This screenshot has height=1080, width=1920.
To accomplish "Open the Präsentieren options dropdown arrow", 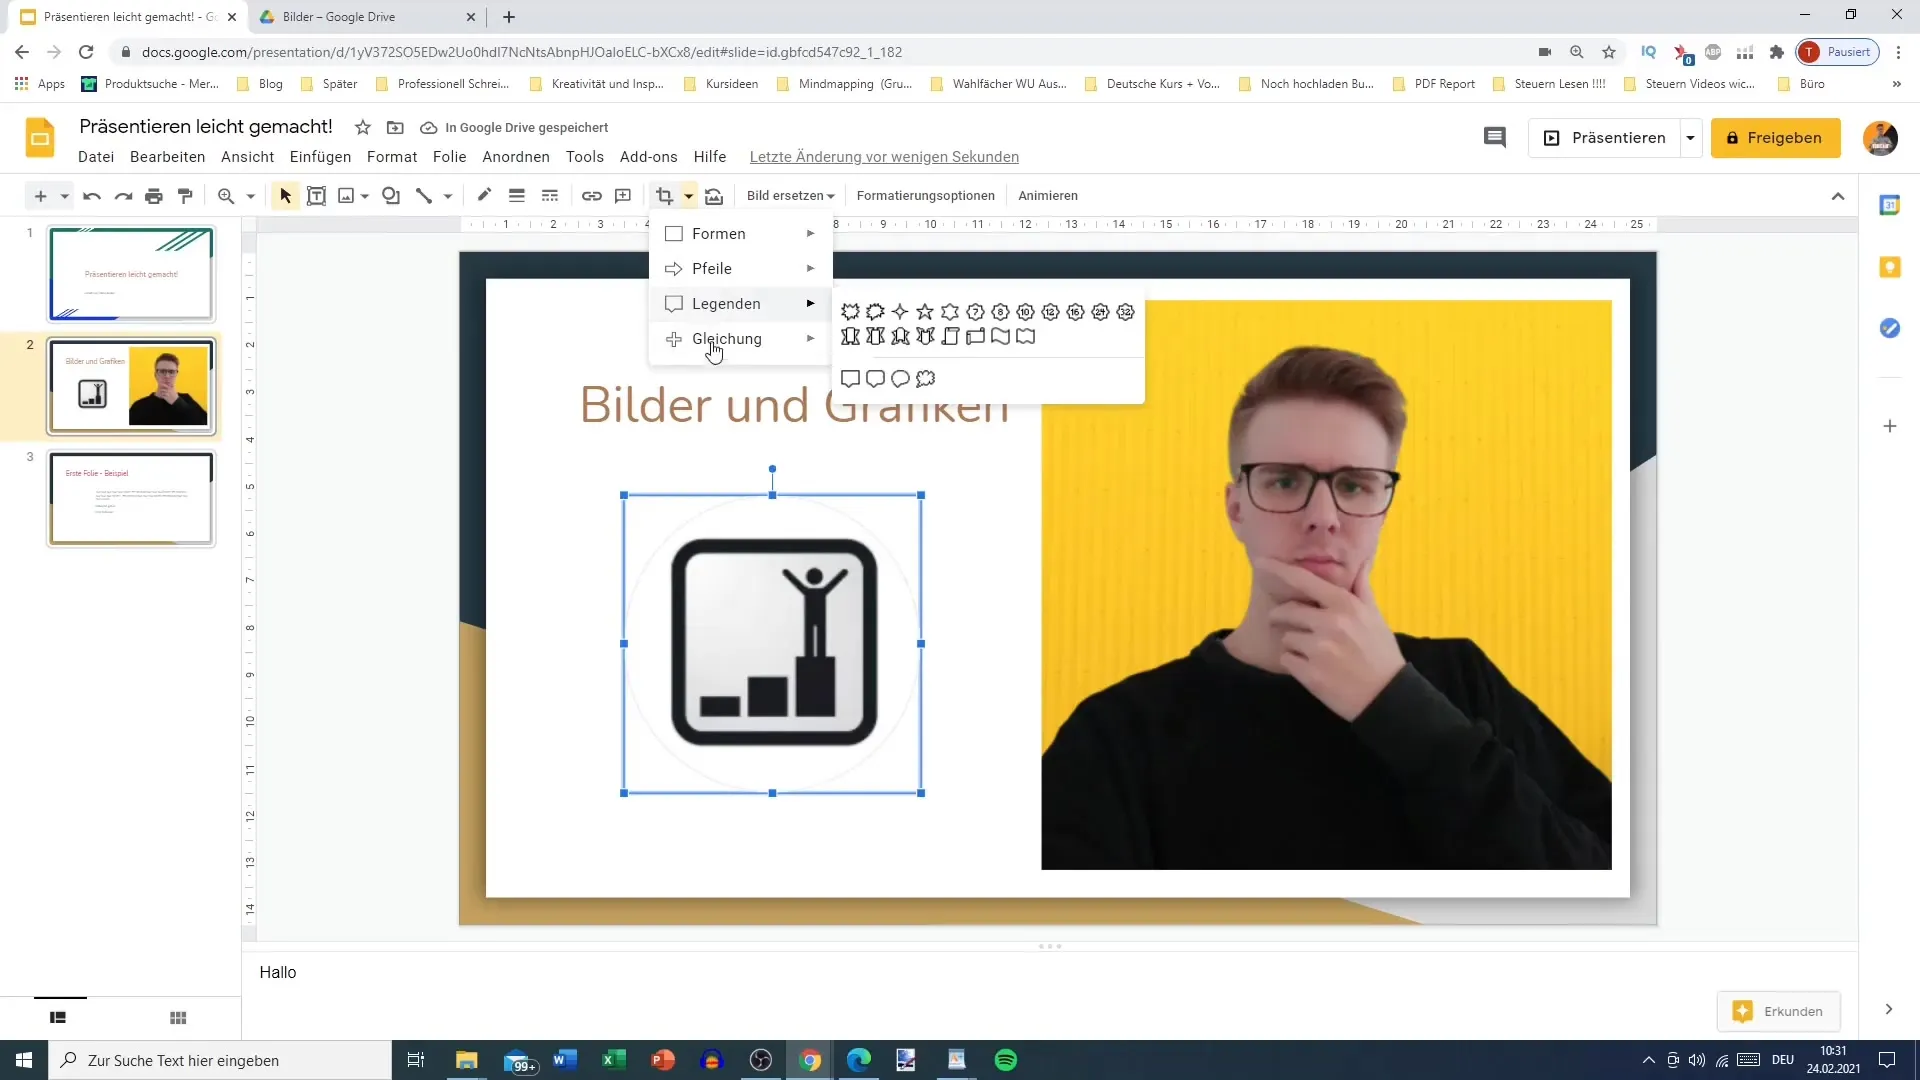I will click(1691, 138).
